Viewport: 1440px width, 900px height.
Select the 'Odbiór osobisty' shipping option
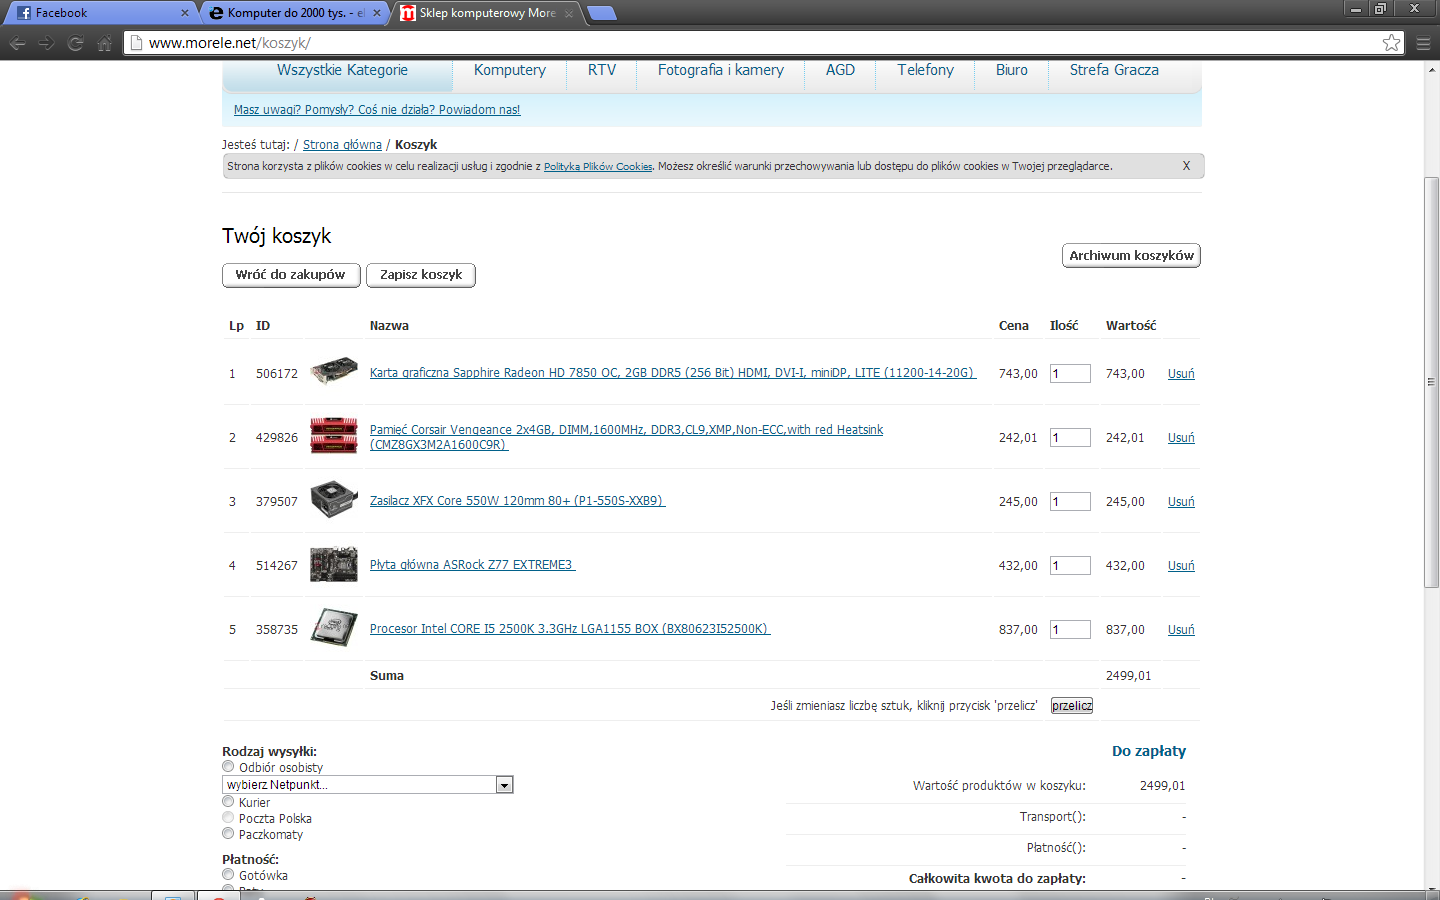[228, 767]
